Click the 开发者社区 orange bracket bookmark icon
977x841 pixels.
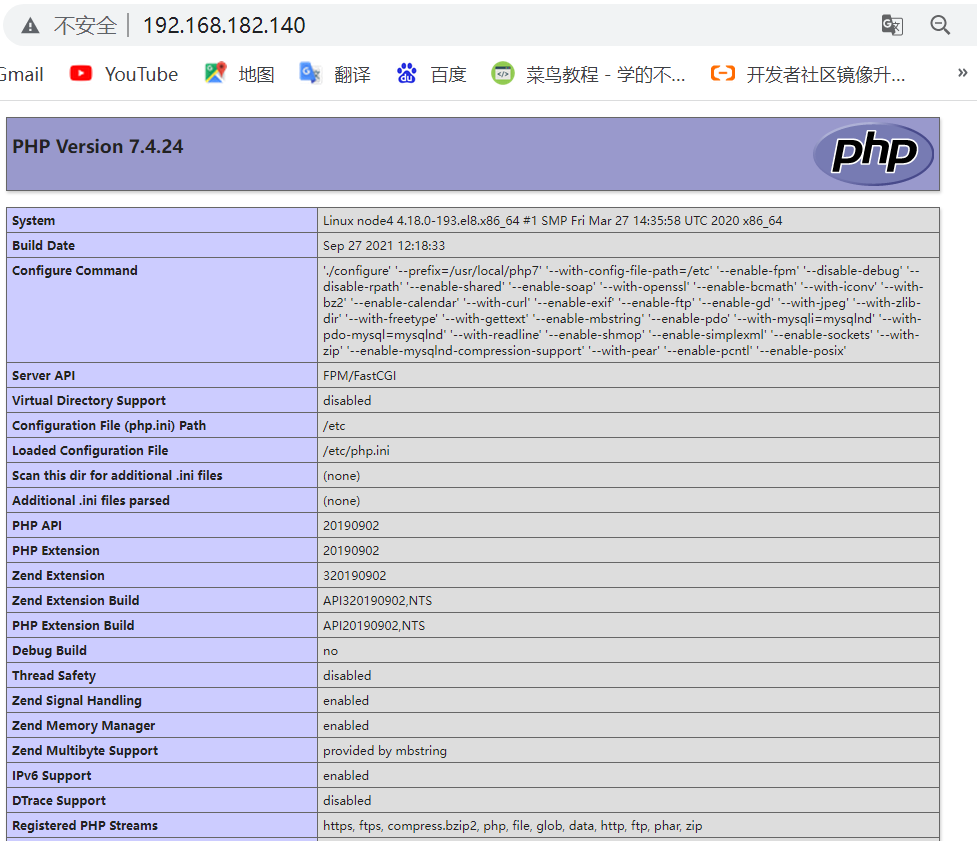[723, 74]
